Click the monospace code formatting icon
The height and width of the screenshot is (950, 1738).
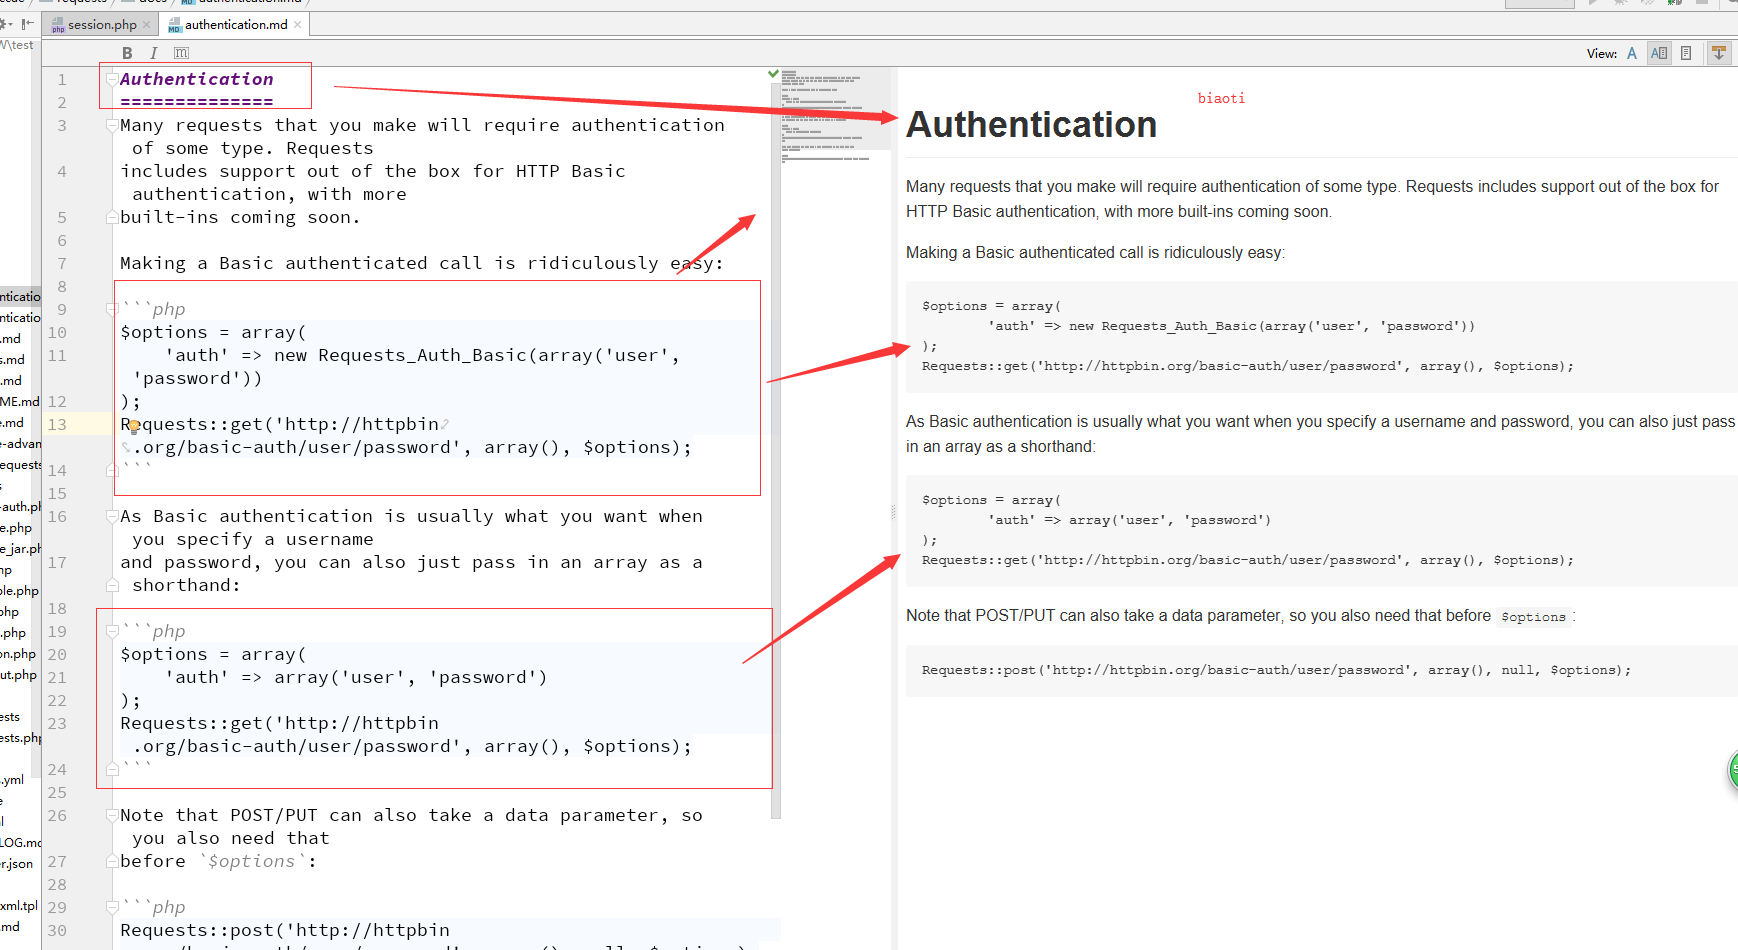[181, 53]
